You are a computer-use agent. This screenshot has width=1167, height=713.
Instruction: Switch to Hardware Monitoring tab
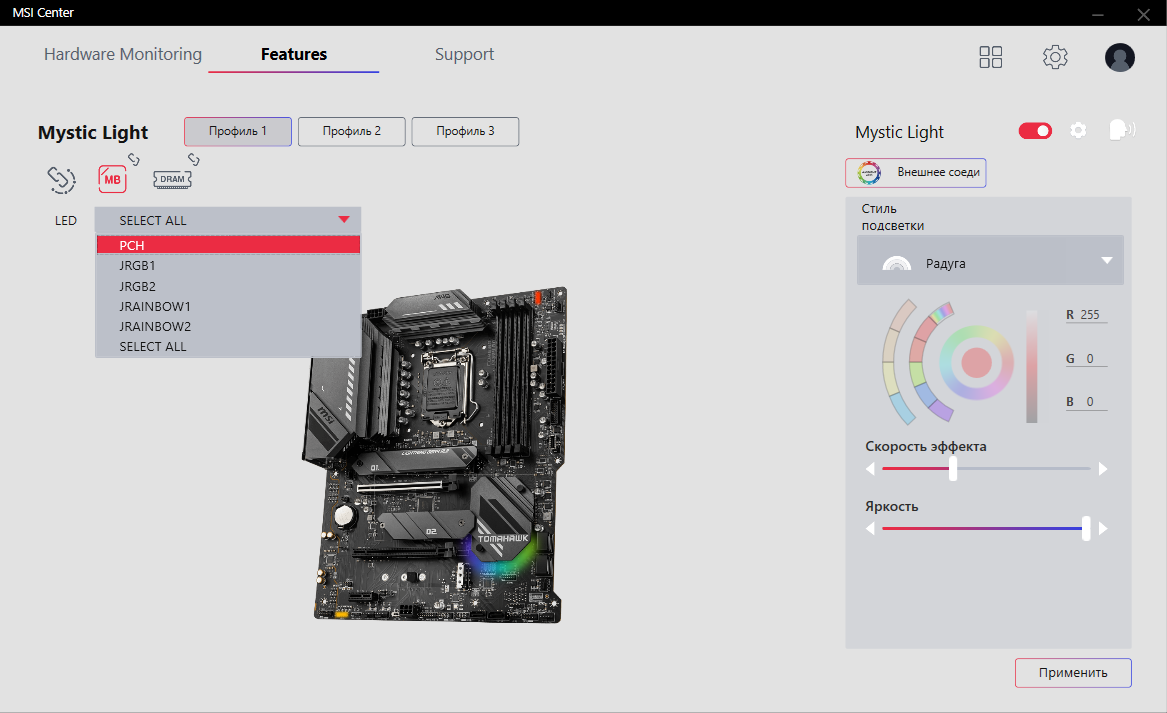pos(123,54)
